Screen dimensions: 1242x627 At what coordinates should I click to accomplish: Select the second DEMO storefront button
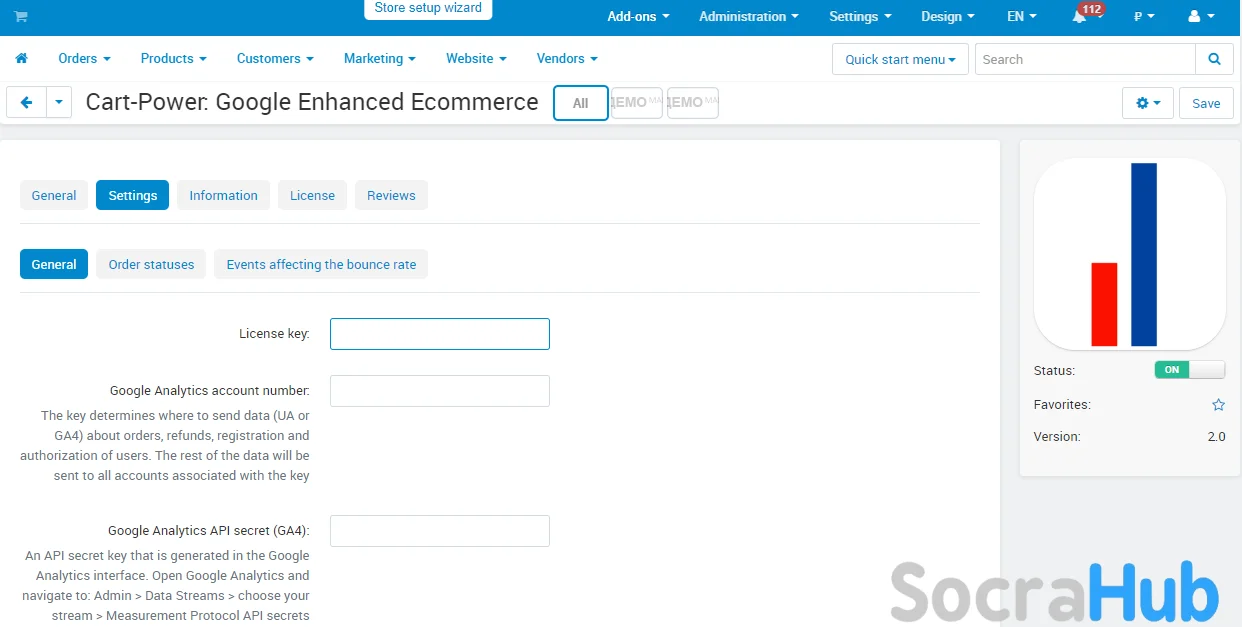pos(693,103)
